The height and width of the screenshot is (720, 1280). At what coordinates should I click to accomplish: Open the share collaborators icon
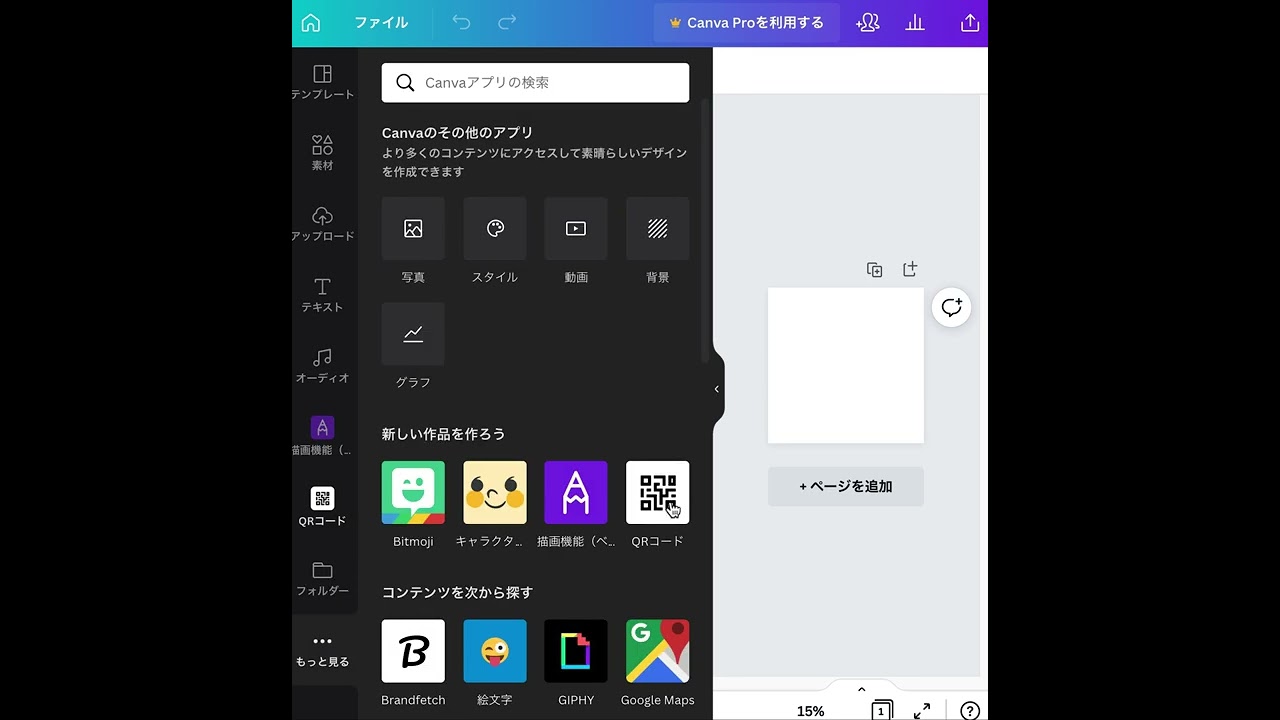tap(868, 23)
